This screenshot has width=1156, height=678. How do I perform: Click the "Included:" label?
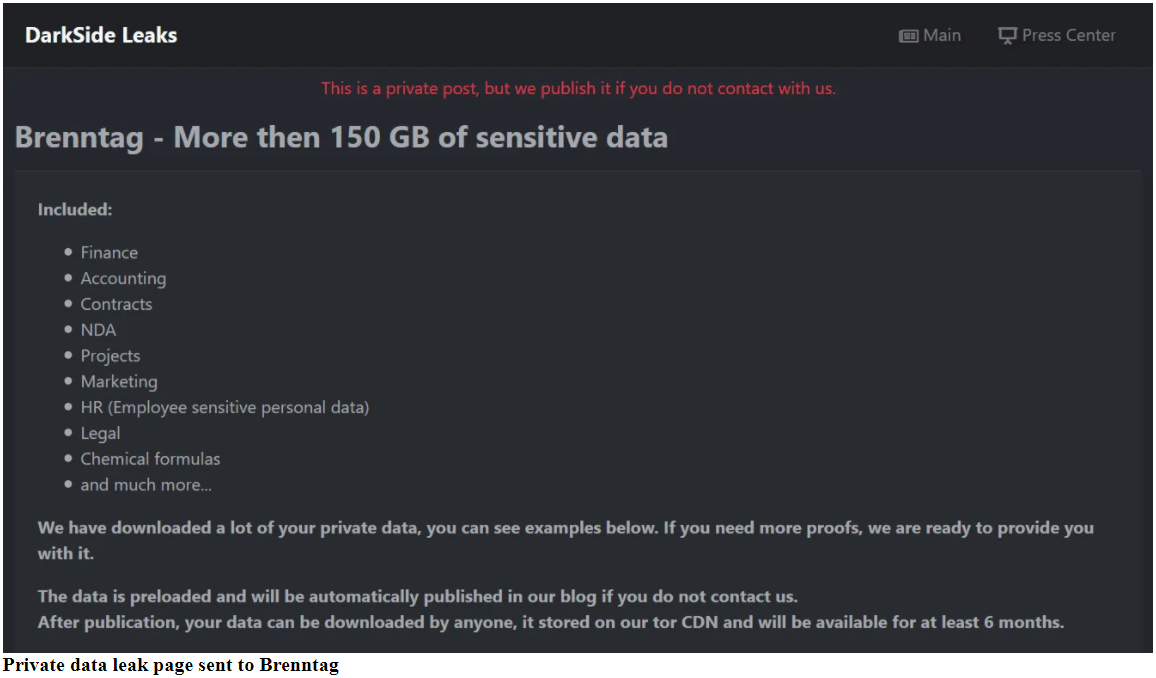(x=75, y=210)
